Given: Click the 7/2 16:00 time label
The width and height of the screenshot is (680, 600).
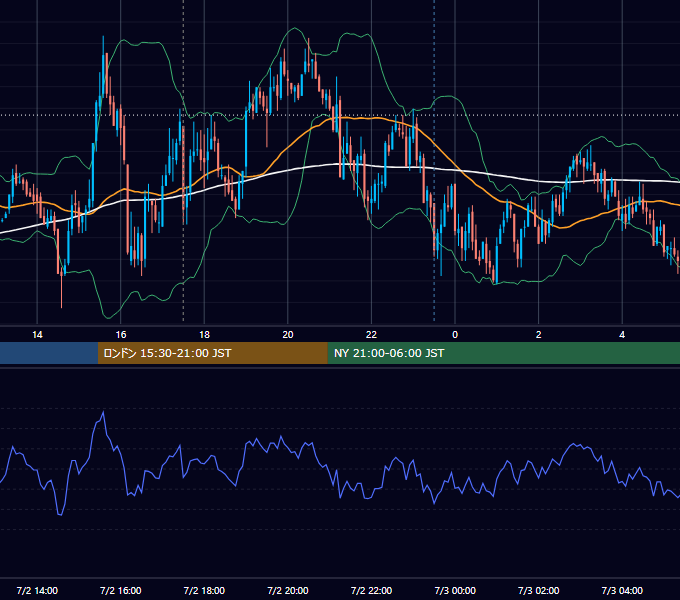Looking at the screenshot, I should [121, 590].
